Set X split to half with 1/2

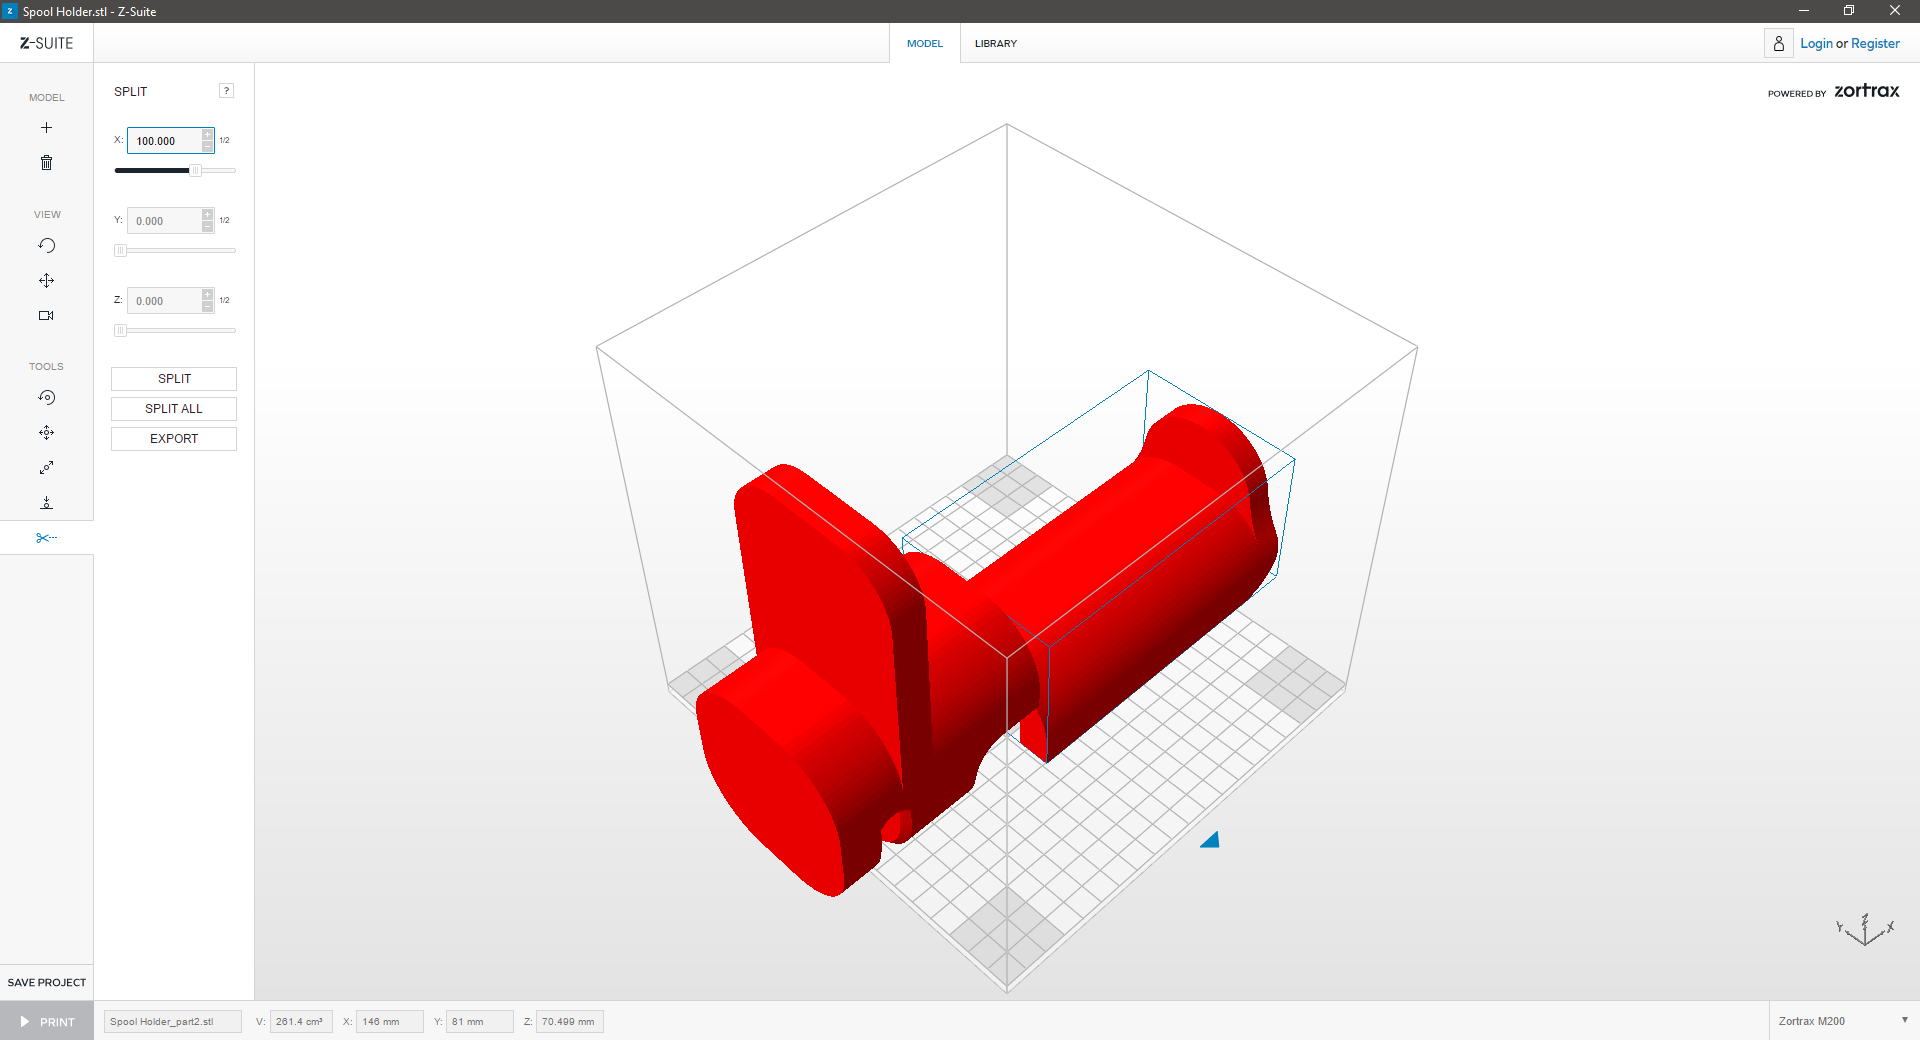coord(225,141)
